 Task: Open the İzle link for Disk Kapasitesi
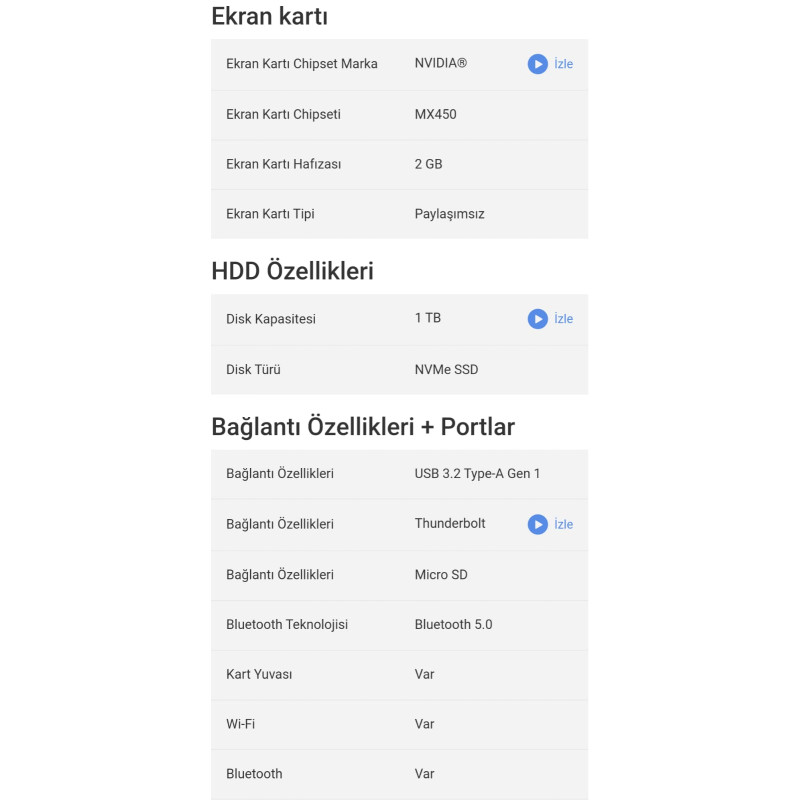563,319
